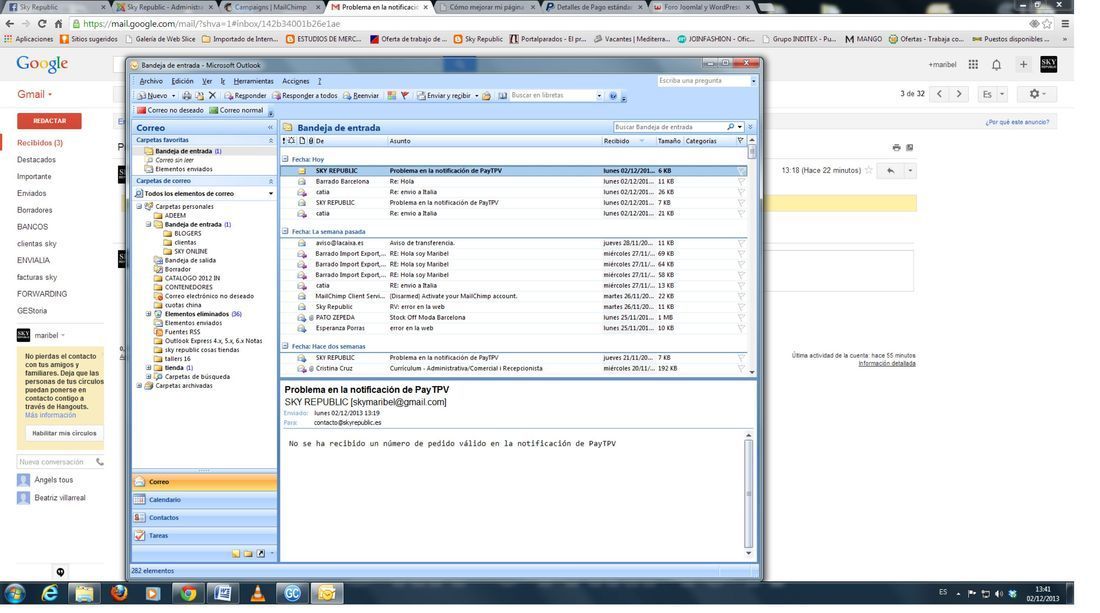Open the Archivo menu in Outlook
This screenshot has height=613, width=1100.
[x=151, y=81]
